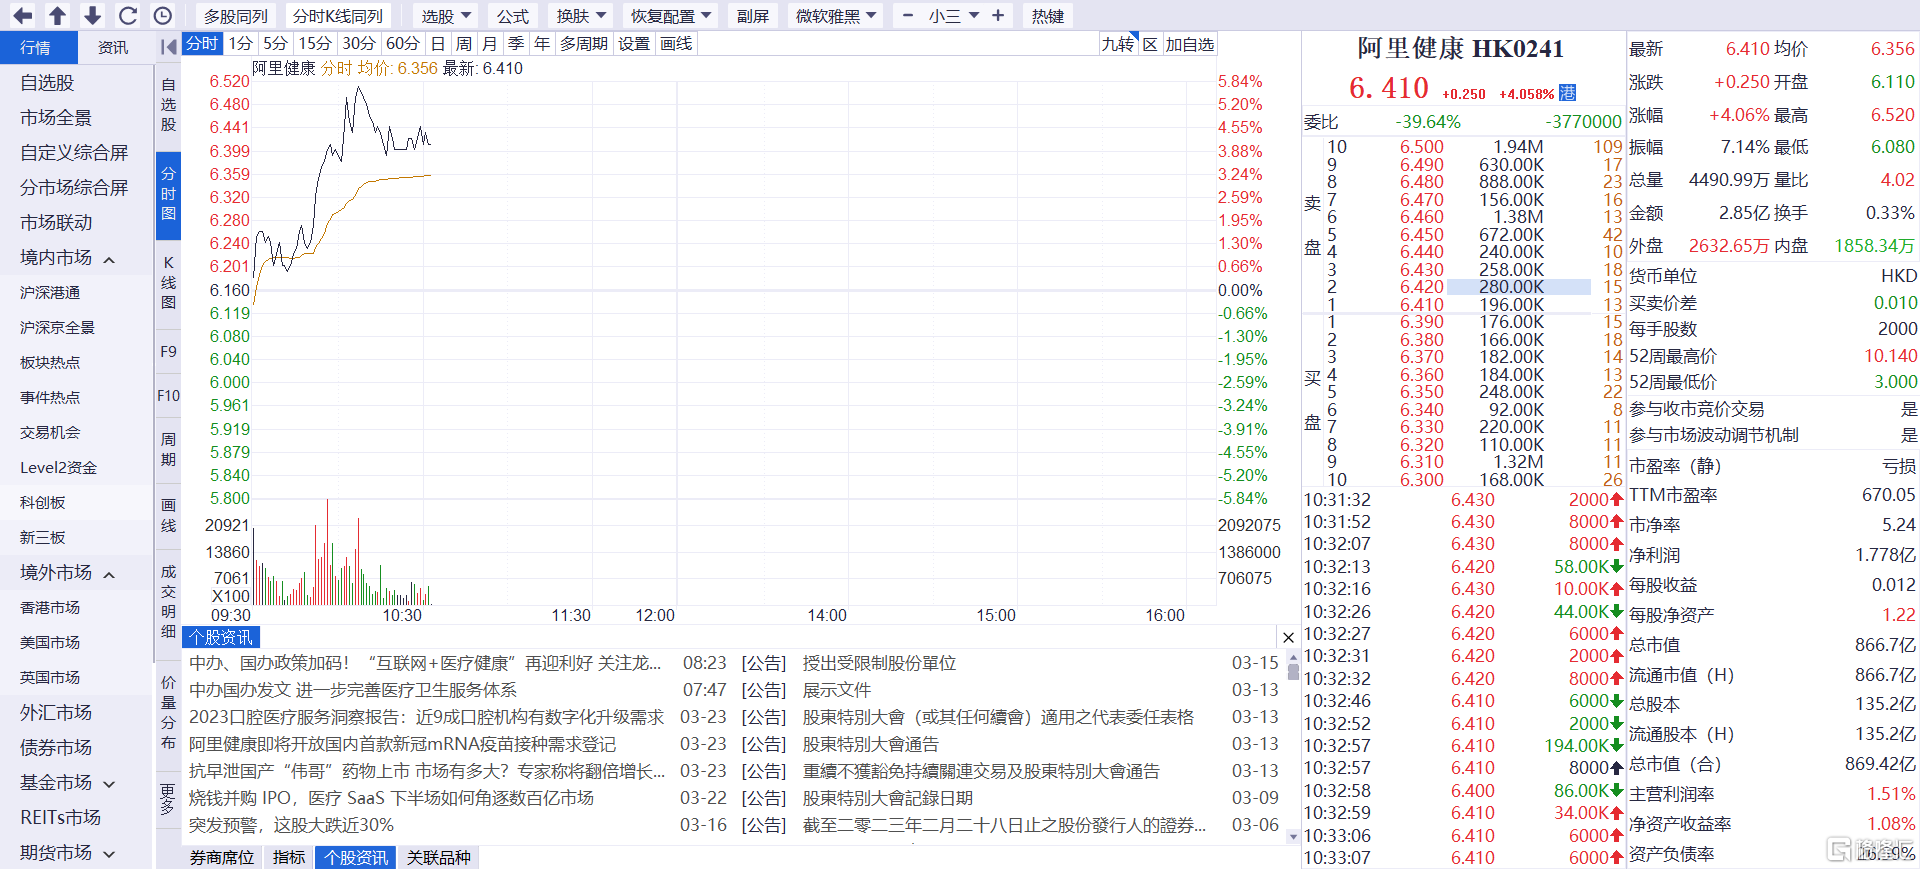1920x869 pixels.
Task: Open the 公式 formula button
Action: pyautogui.click(x=513, y=16)
